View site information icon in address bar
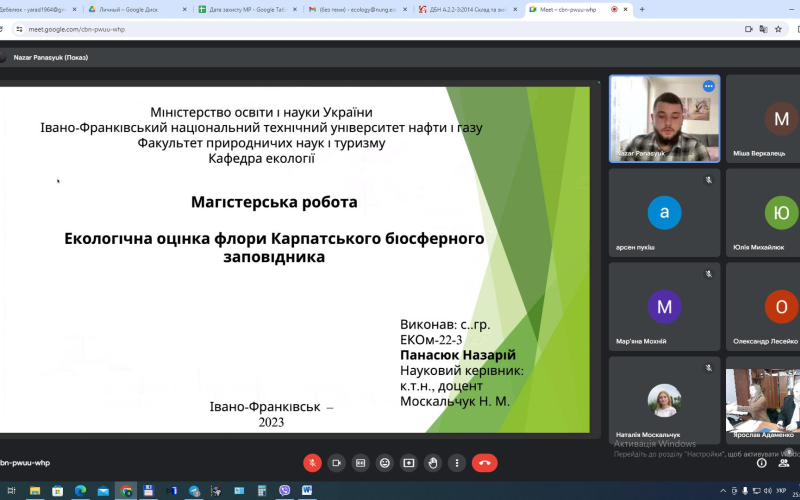The width and height of the screenshot is (800, 500). (x=19, y=29)
